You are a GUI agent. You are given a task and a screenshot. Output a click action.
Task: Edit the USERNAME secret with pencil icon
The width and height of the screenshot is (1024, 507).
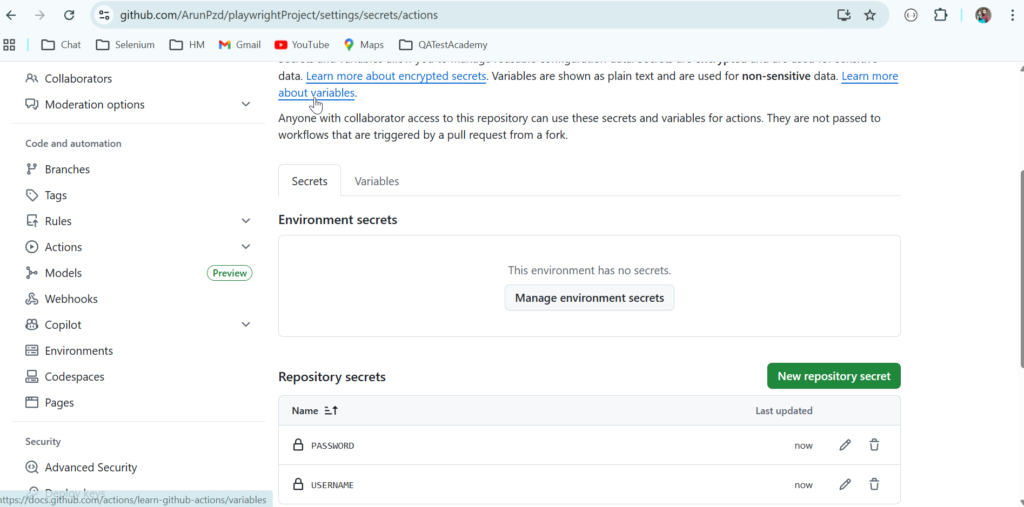[x=845, y=485]
